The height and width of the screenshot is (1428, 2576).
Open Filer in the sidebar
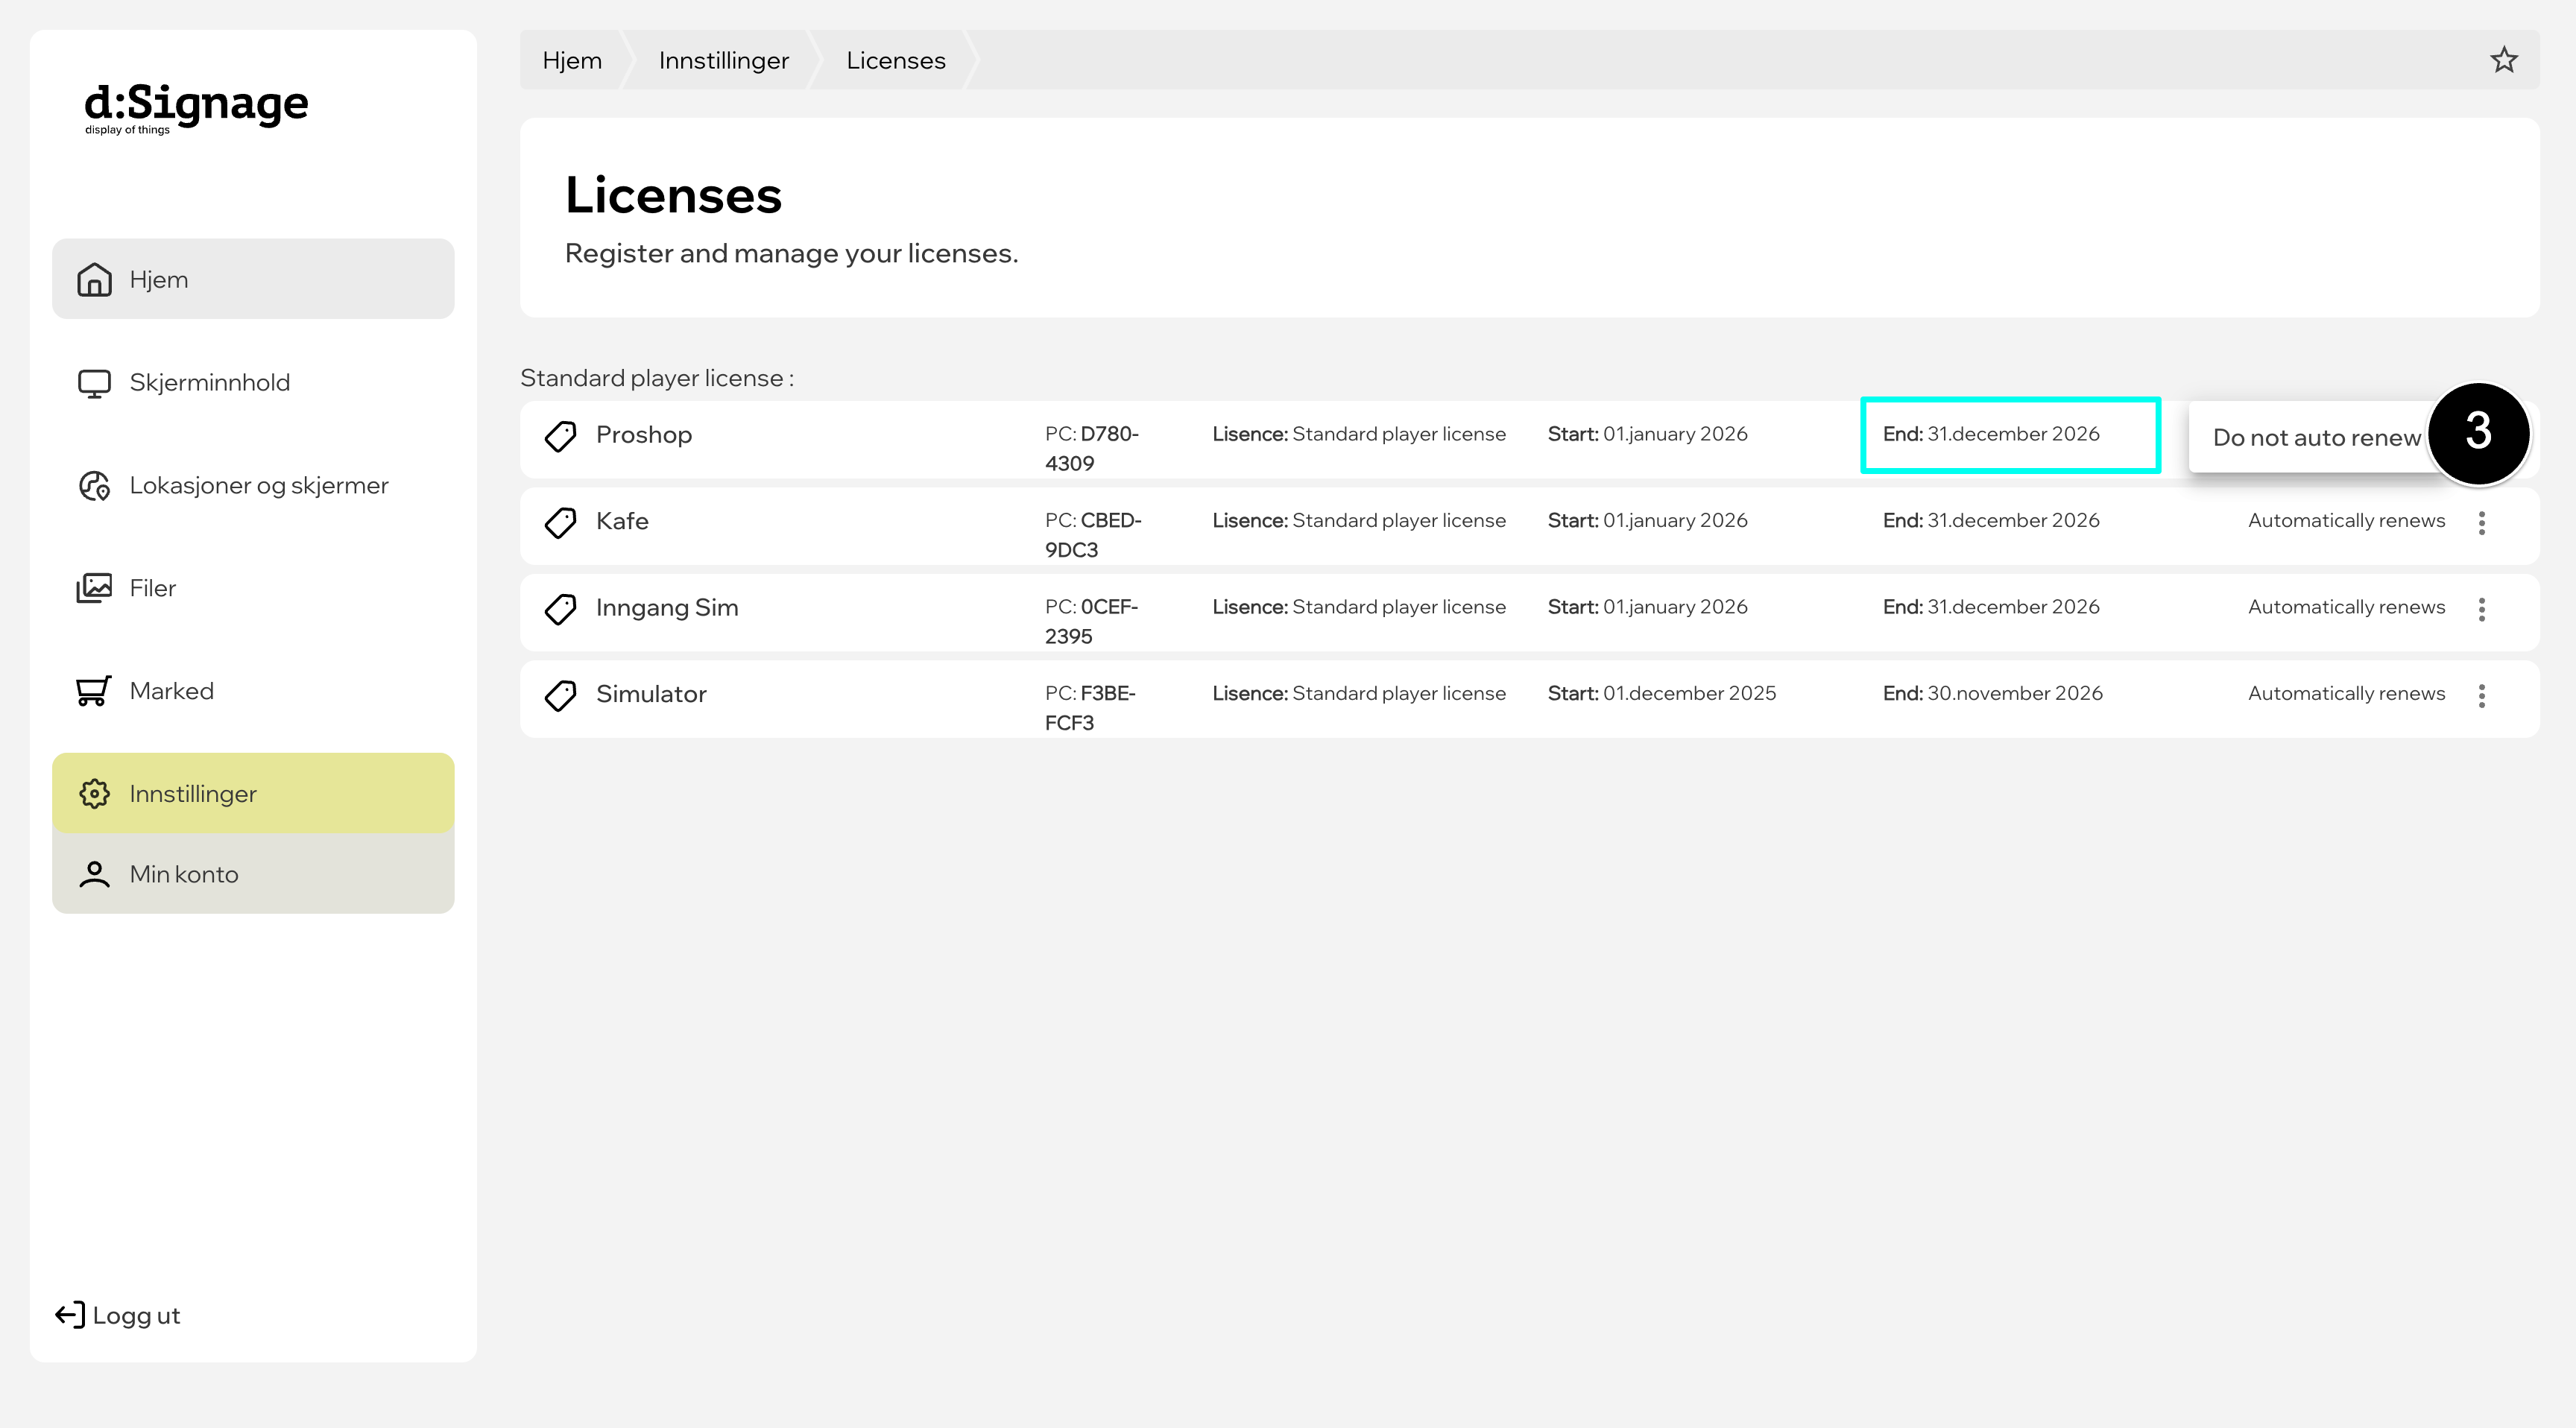click(253, 588)
